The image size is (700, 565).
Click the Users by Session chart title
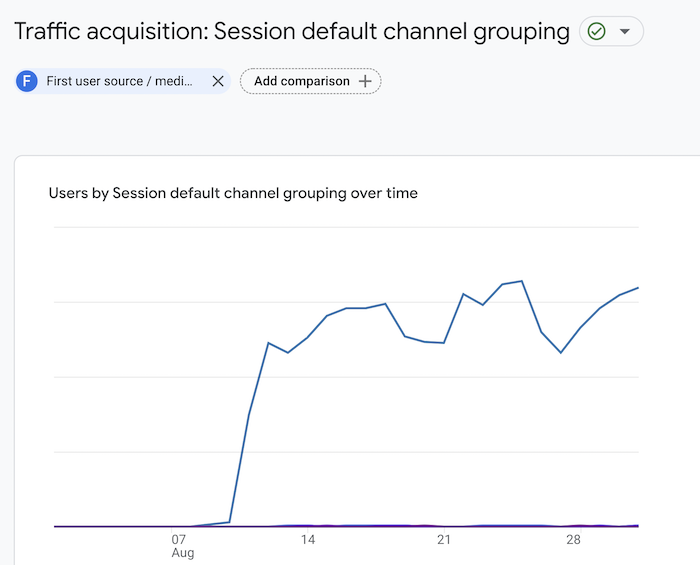click(233, 193)
